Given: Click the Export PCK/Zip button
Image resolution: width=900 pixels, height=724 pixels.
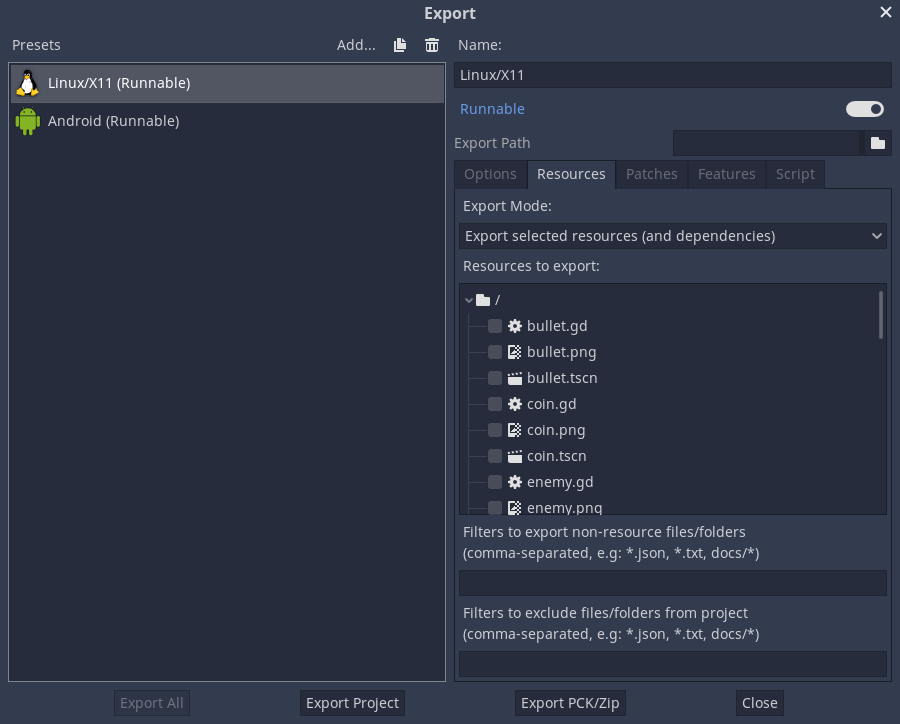Looking at the screenshot, I should (570, 703).
